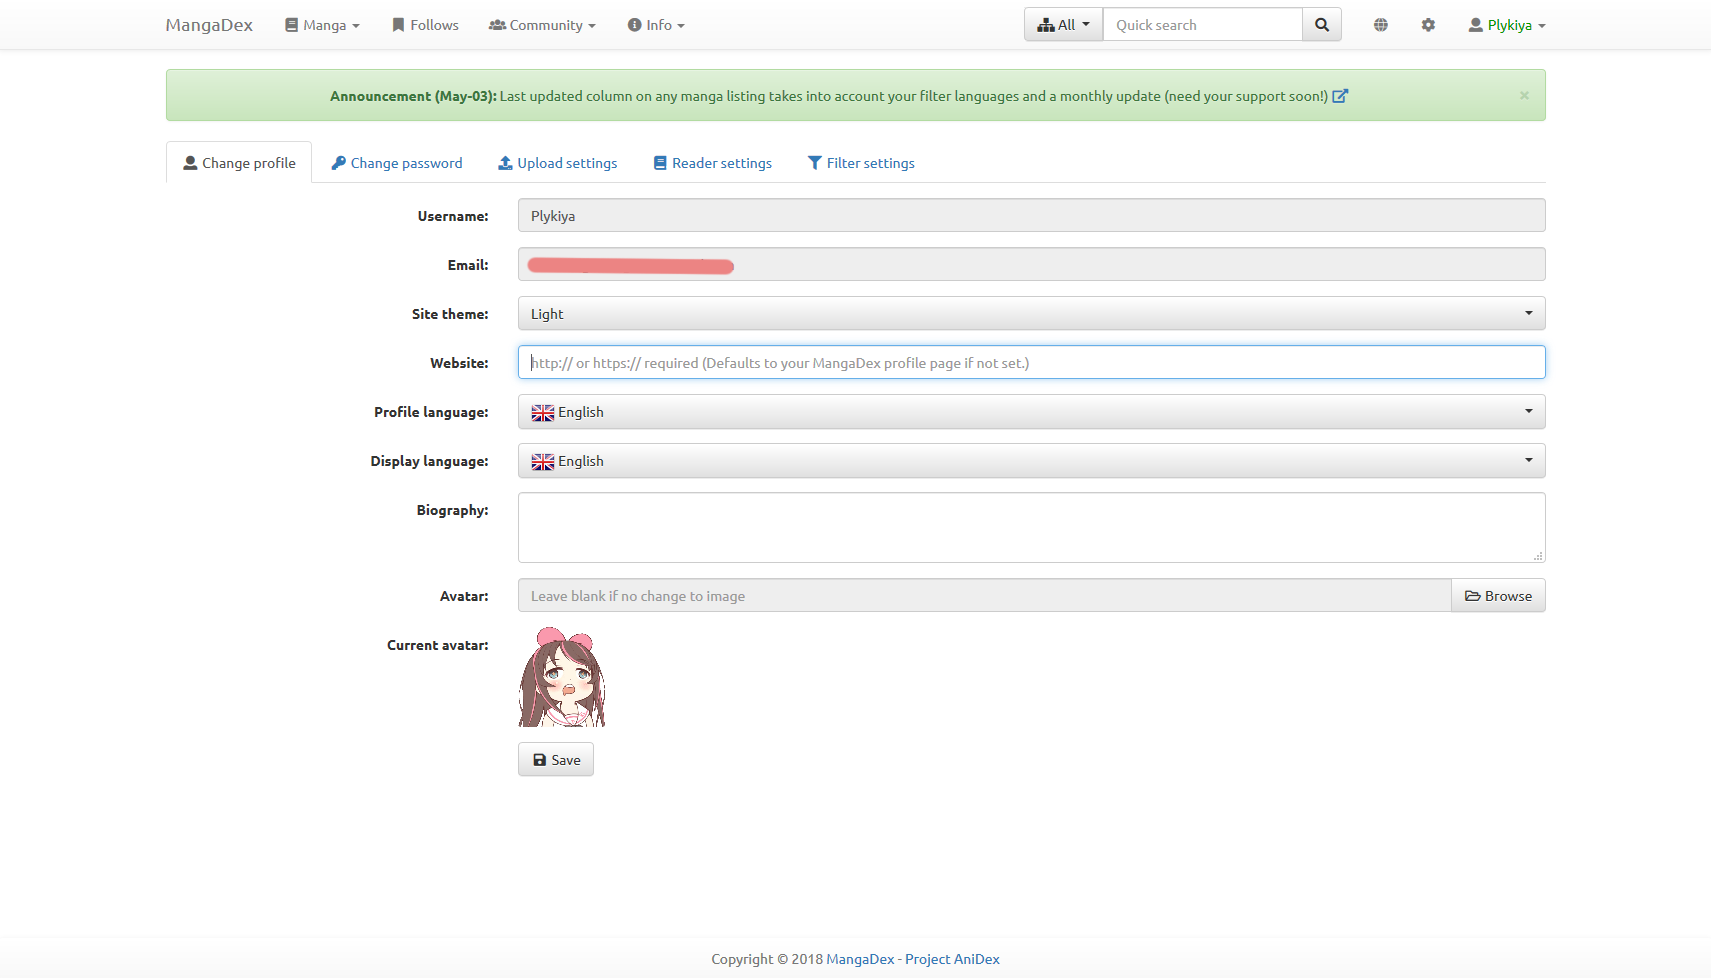Click the Username field
This screenshot has height=978, width=1711.
click(x=1031, y=215)
